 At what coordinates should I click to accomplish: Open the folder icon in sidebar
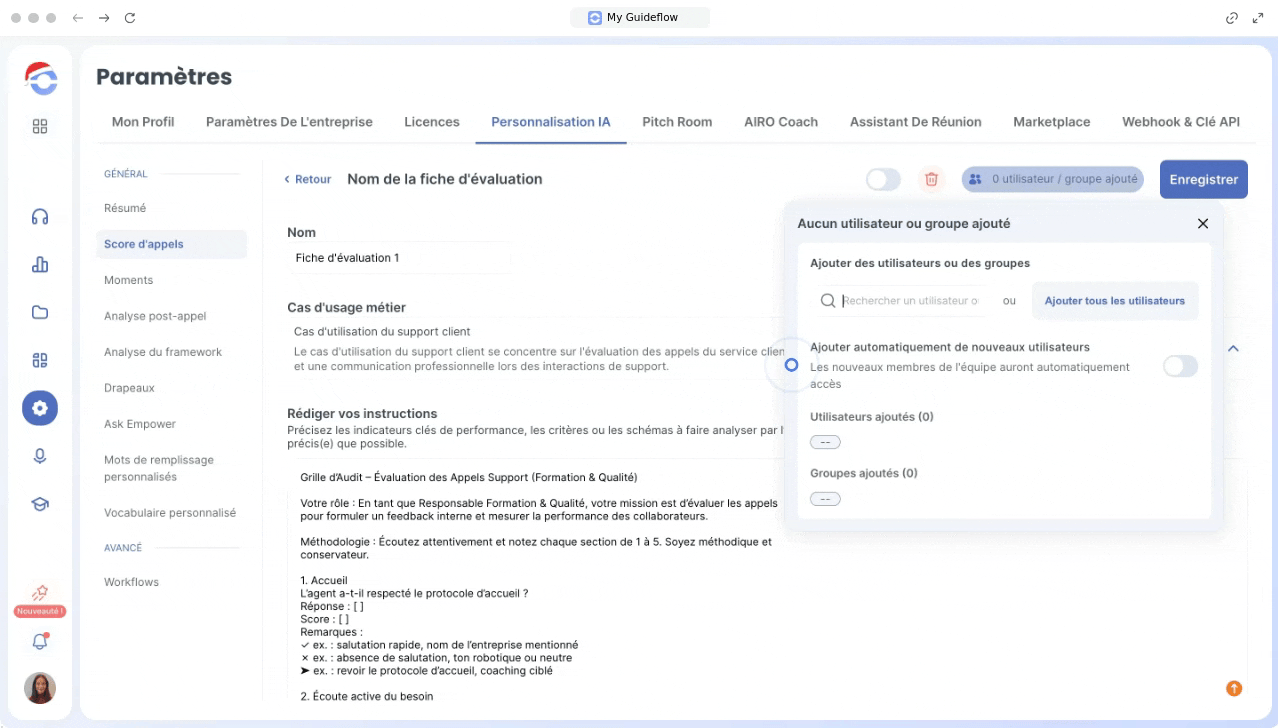pyautogui.click(x=40, y=312)
